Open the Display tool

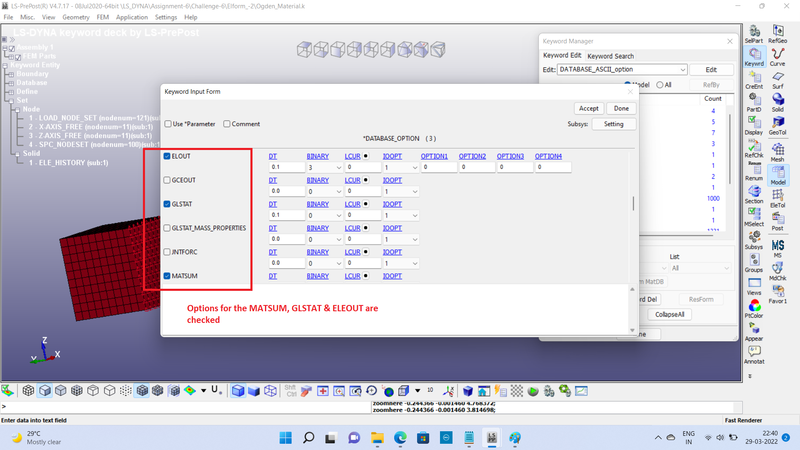(754, 126)
